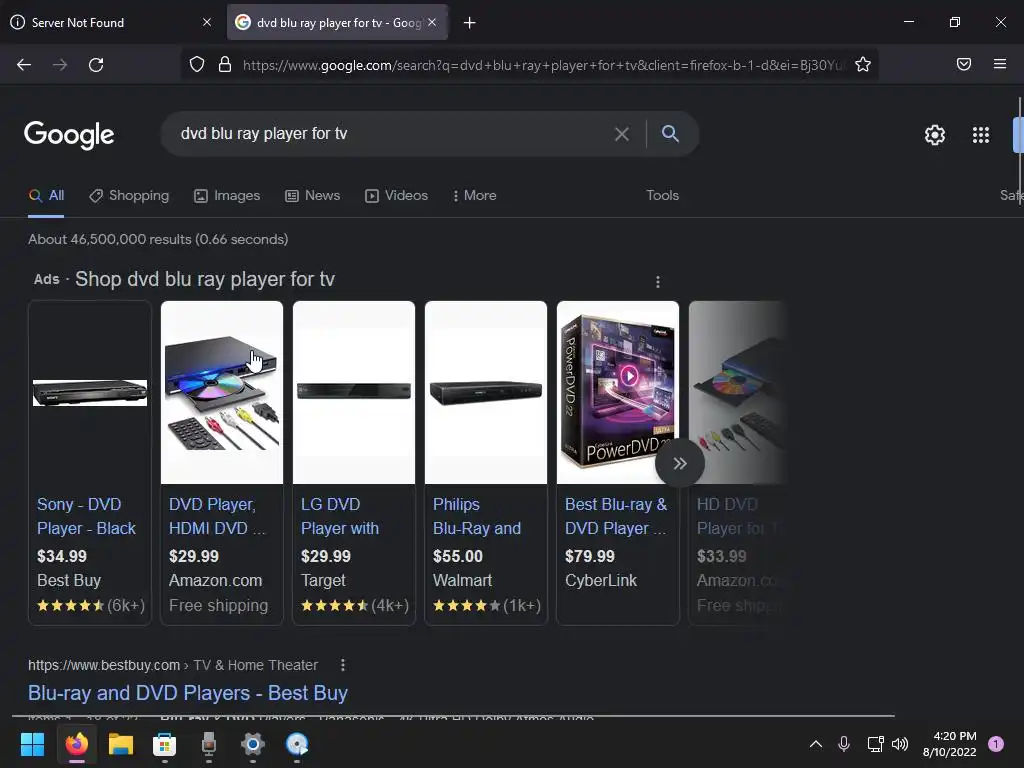Open the Google apps grid
The width and height of the screenshot is (1024, 768).
[980, 135]
